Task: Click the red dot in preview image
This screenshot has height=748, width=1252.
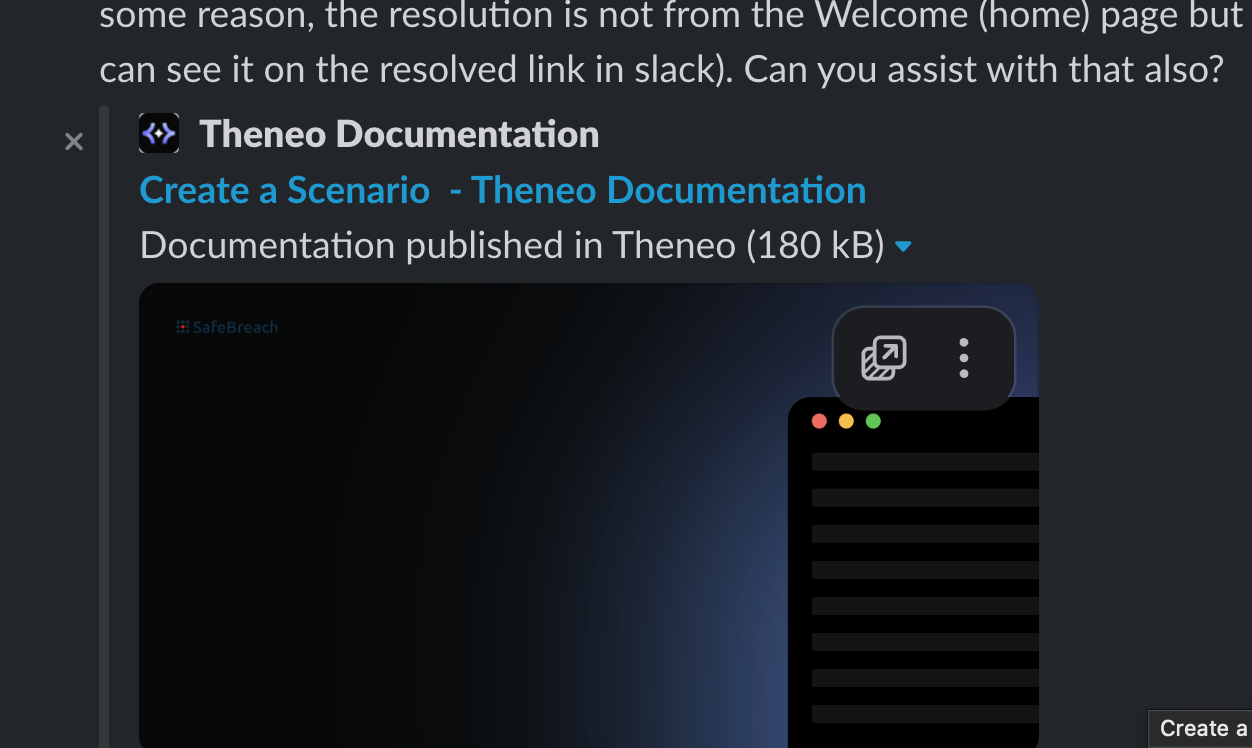Action: [x=819, y=421]
